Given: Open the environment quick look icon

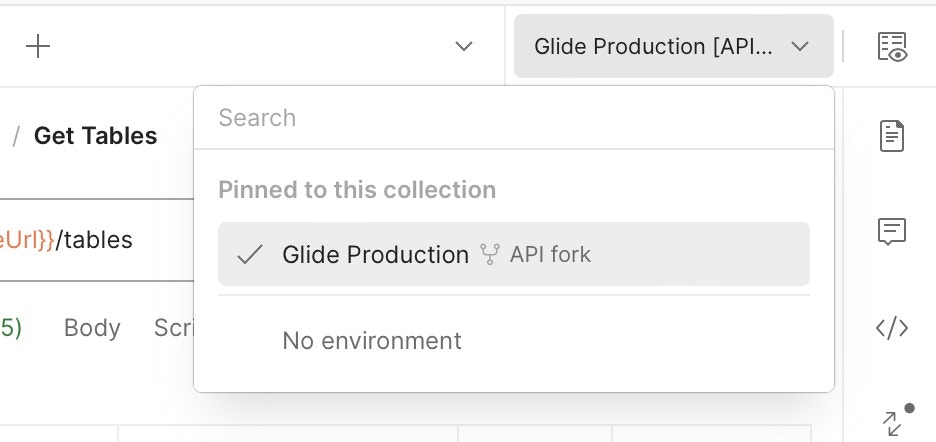Looking at the screenshot, I should (892, 46).
